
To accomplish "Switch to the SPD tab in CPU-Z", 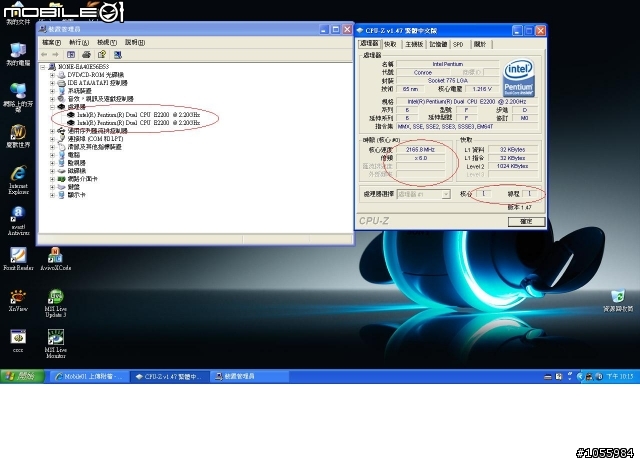I will pos(459,44).
